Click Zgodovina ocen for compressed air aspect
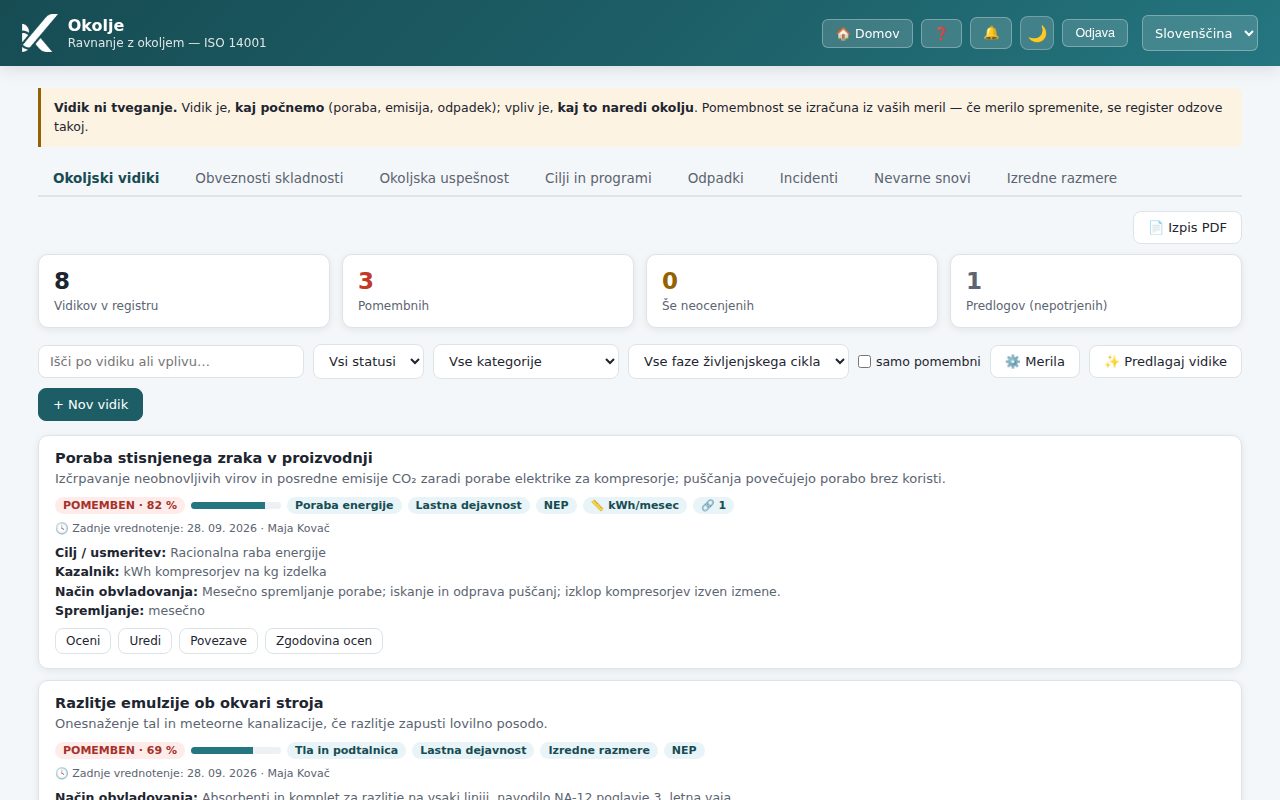1280x800 pixels. 324,641
